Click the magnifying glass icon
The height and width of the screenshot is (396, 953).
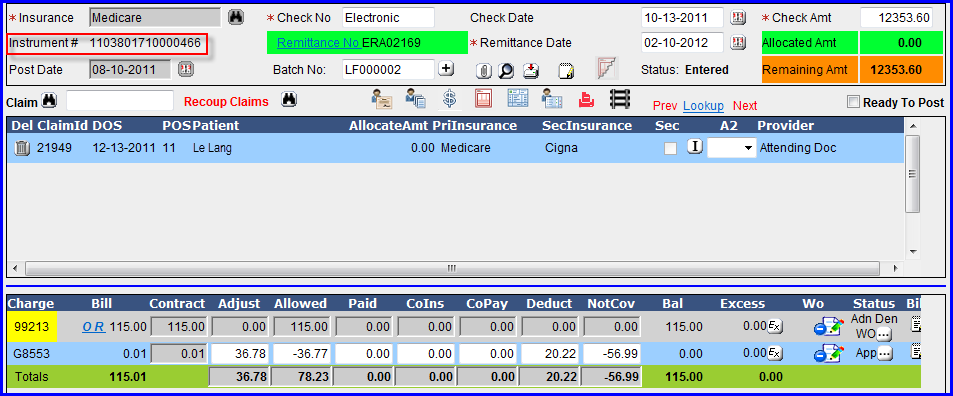pyautogui.click(x=506, y=71)
